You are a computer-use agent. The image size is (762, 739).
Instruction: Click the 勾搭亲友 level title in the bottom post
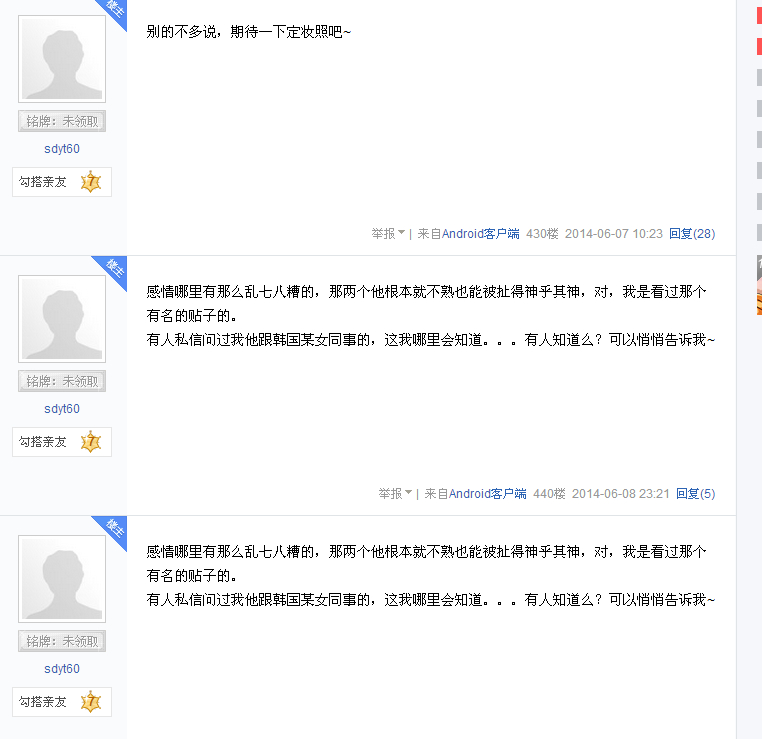[43, 702]
